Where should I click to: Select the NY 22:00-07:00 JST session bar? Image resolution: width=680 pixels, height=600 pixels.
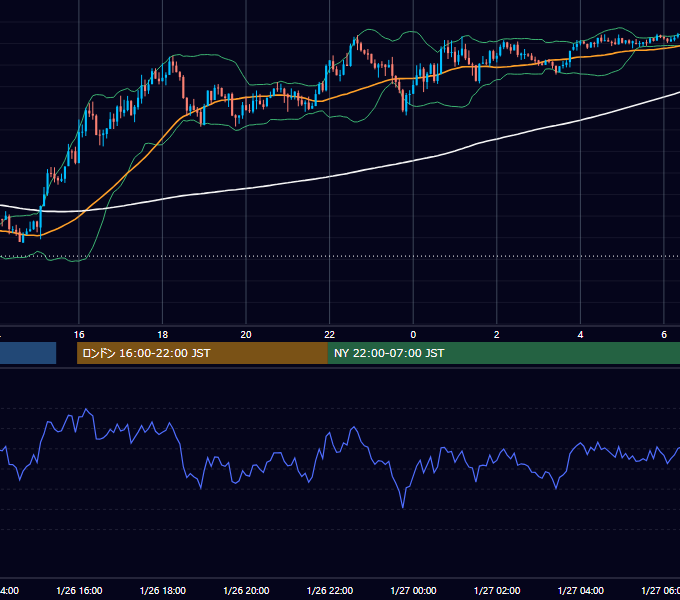(x=503, y=353)
